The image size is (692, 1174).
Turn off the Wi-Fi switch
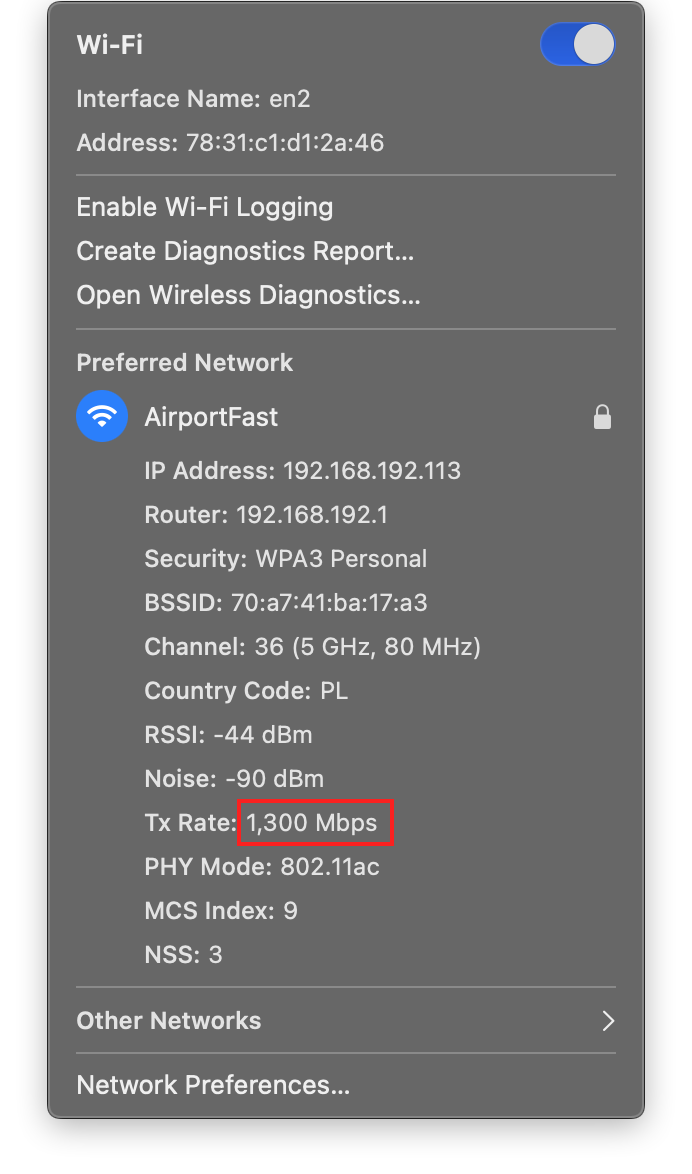[577, 45]
